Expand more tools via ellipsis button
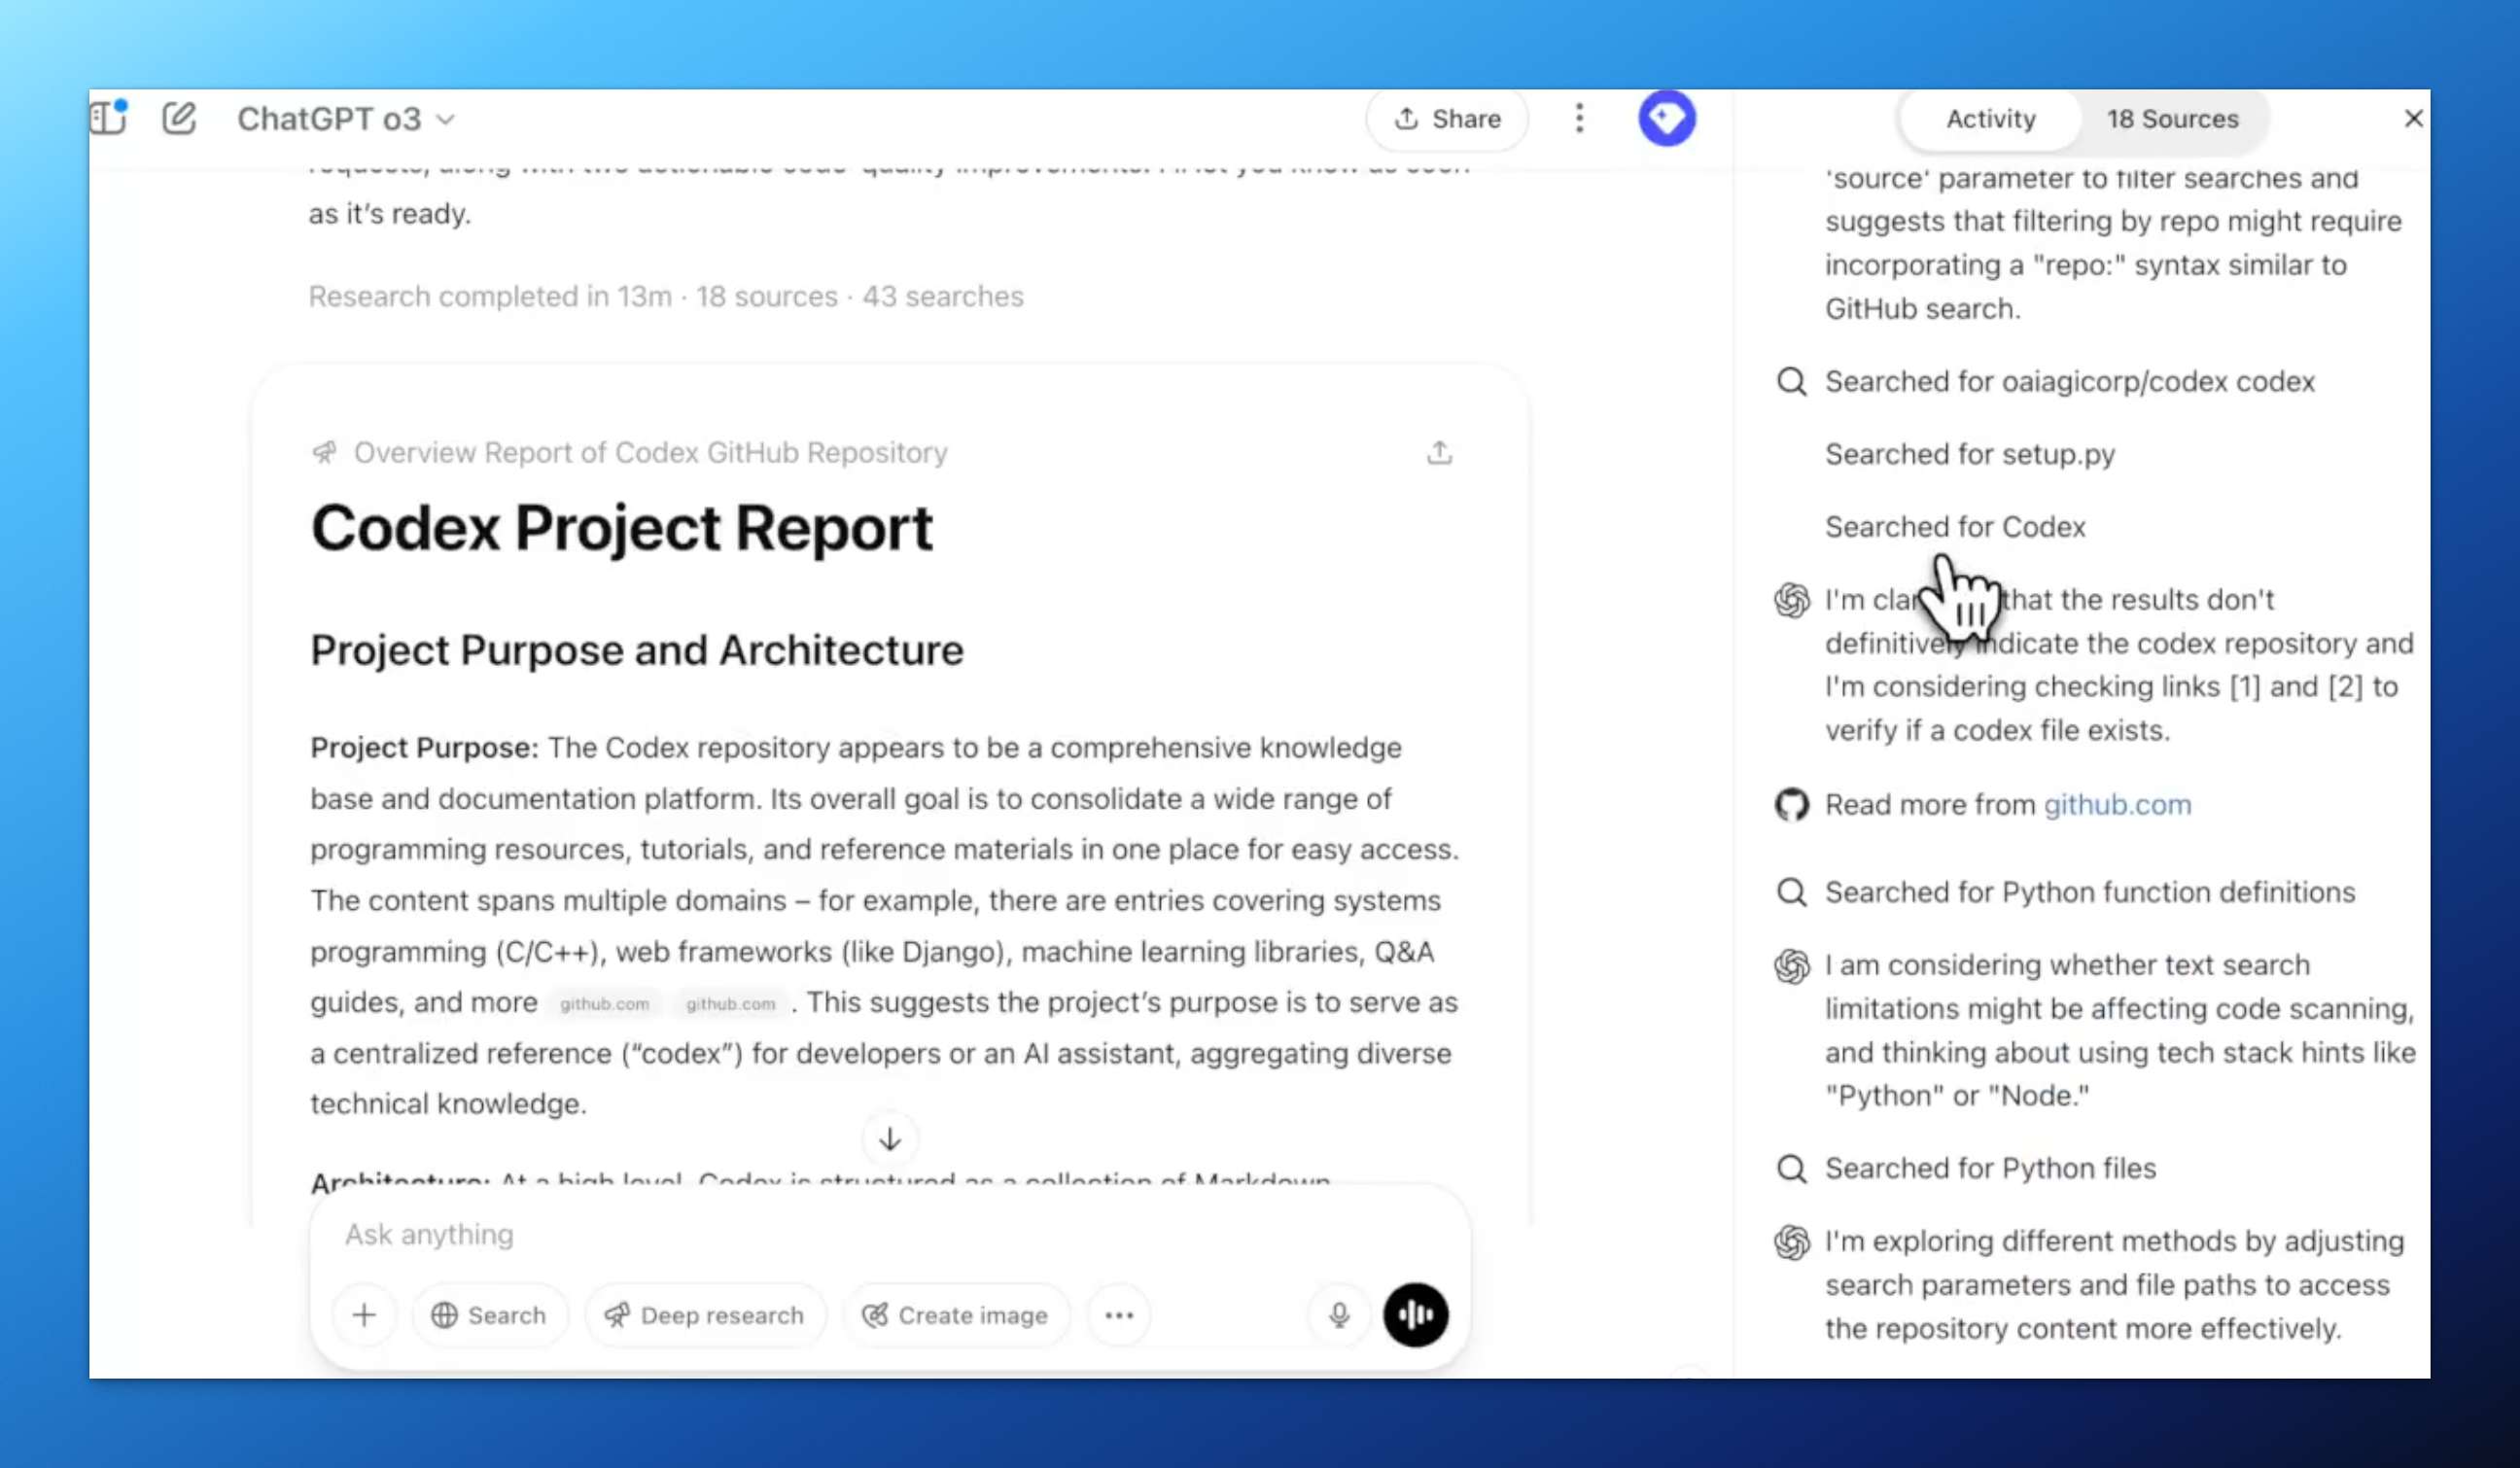Image resolution: width=2520 pixels, height=1468 pixels. (x=1119, y=1315)
